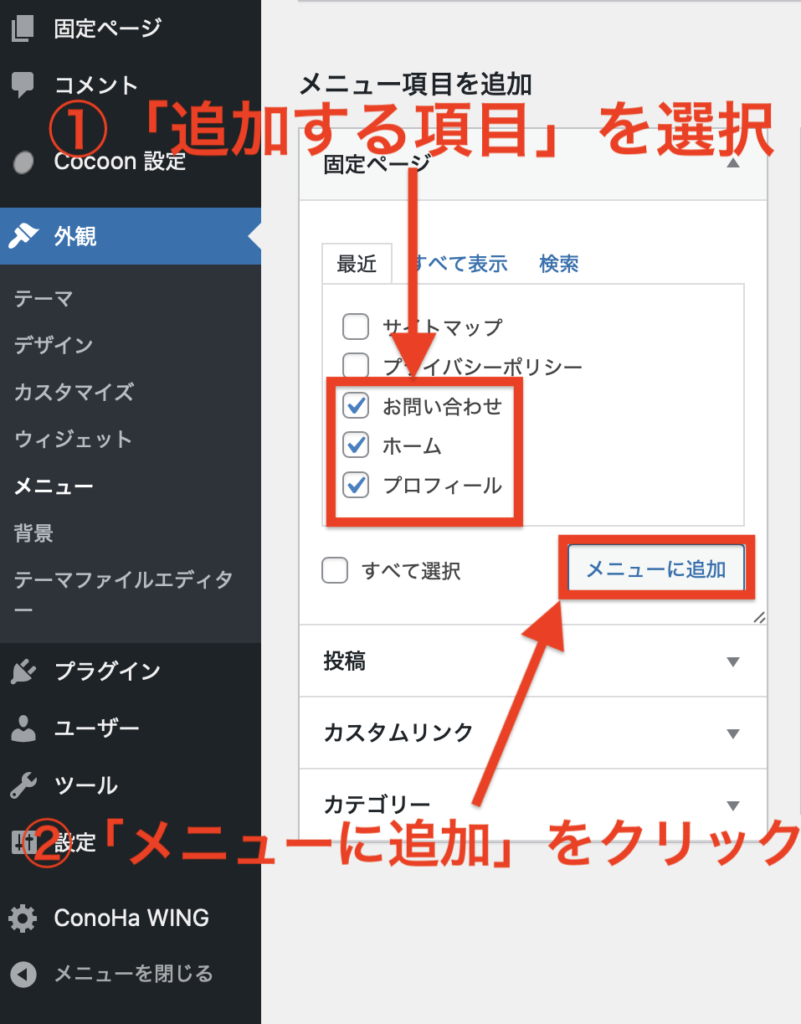Uncheck the お問い合わせ checkbox

coord(355,406)
